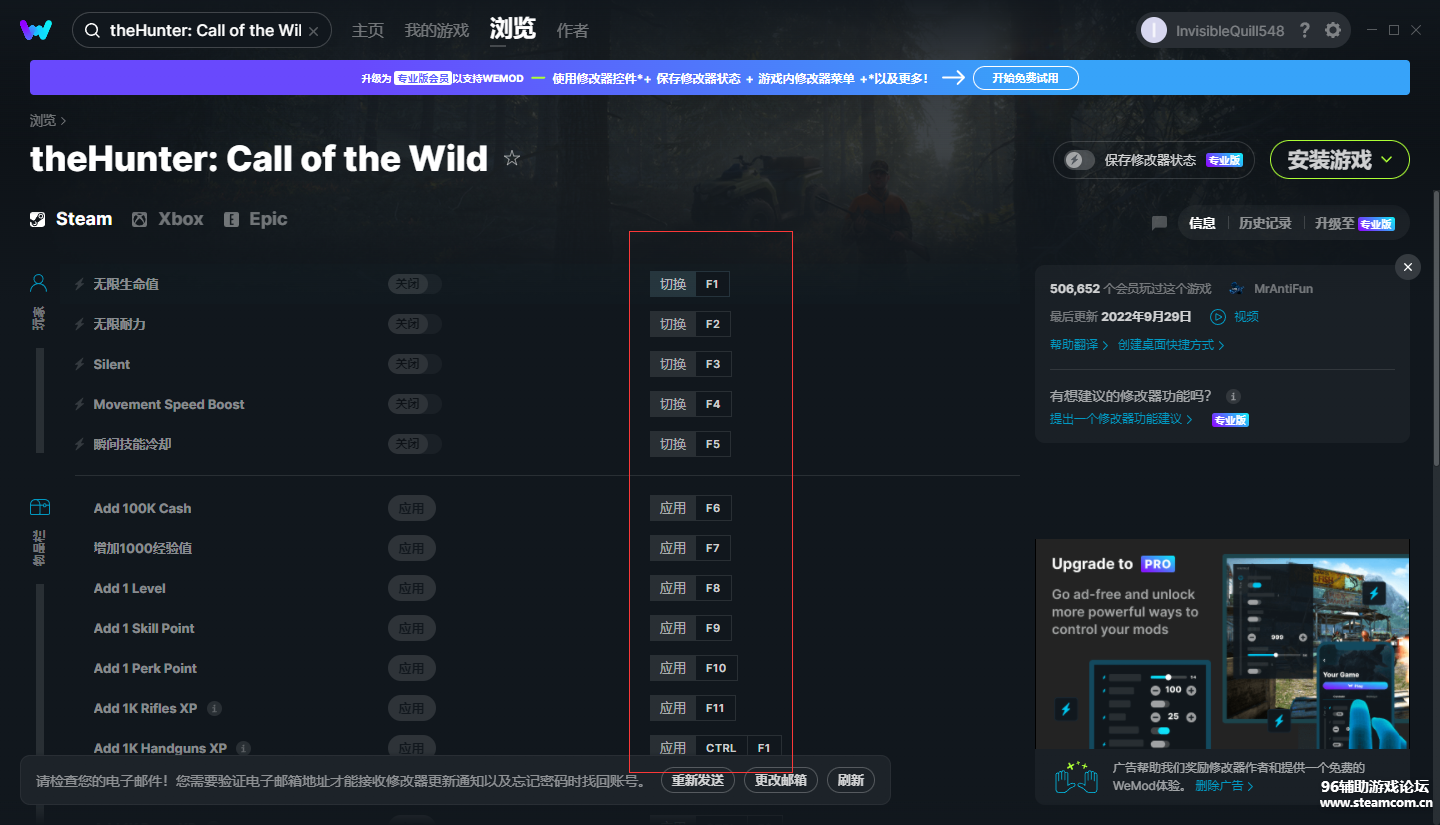Click 重新发送 to resend email
This screenshot has width=1440, height=825.
[x=697, y=780]
